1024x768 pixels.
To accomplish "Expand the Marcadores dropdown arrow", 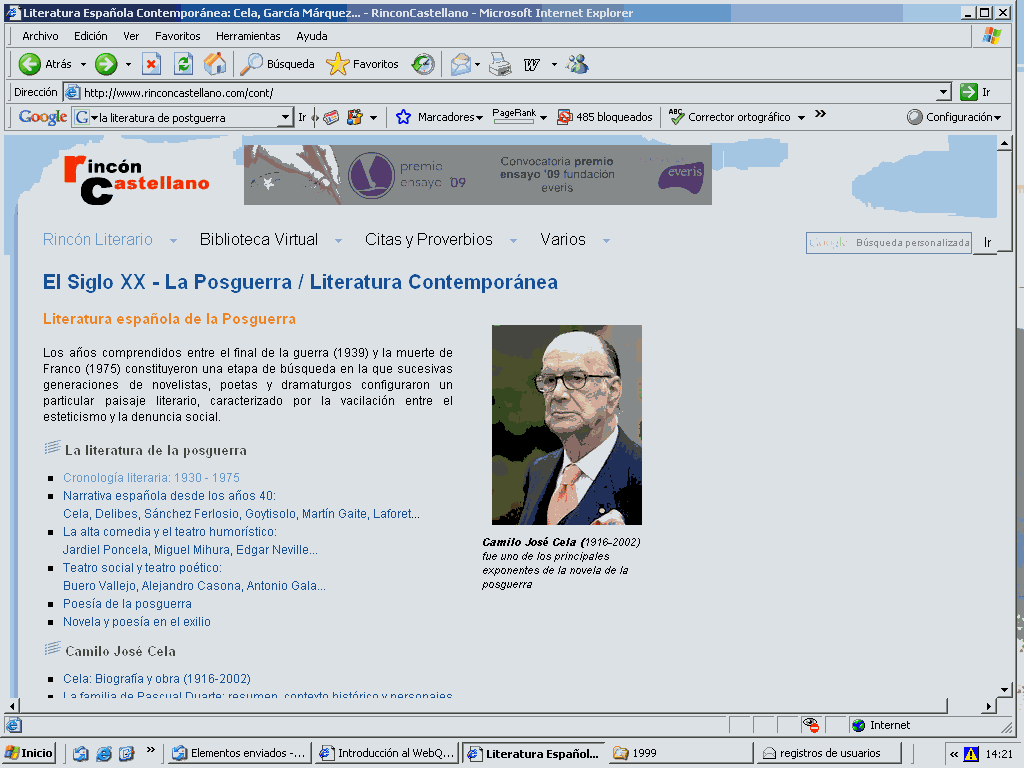I will tap(479, 118).
